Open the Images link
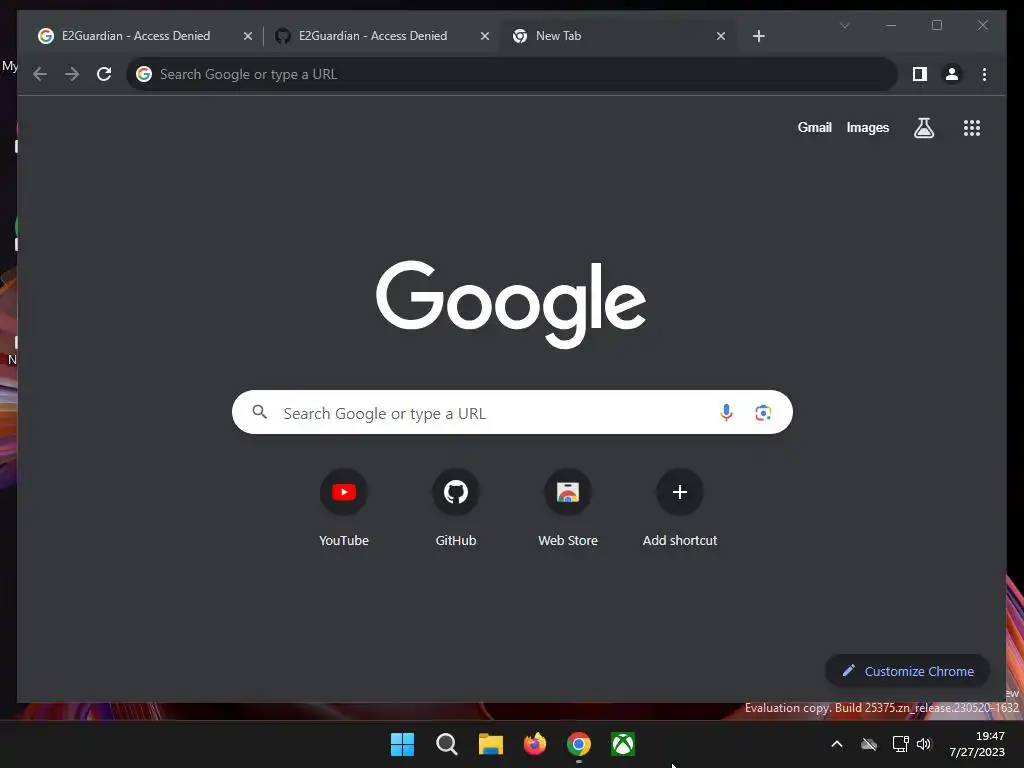Screen dimensions: 1024x768 click(867, 128)
